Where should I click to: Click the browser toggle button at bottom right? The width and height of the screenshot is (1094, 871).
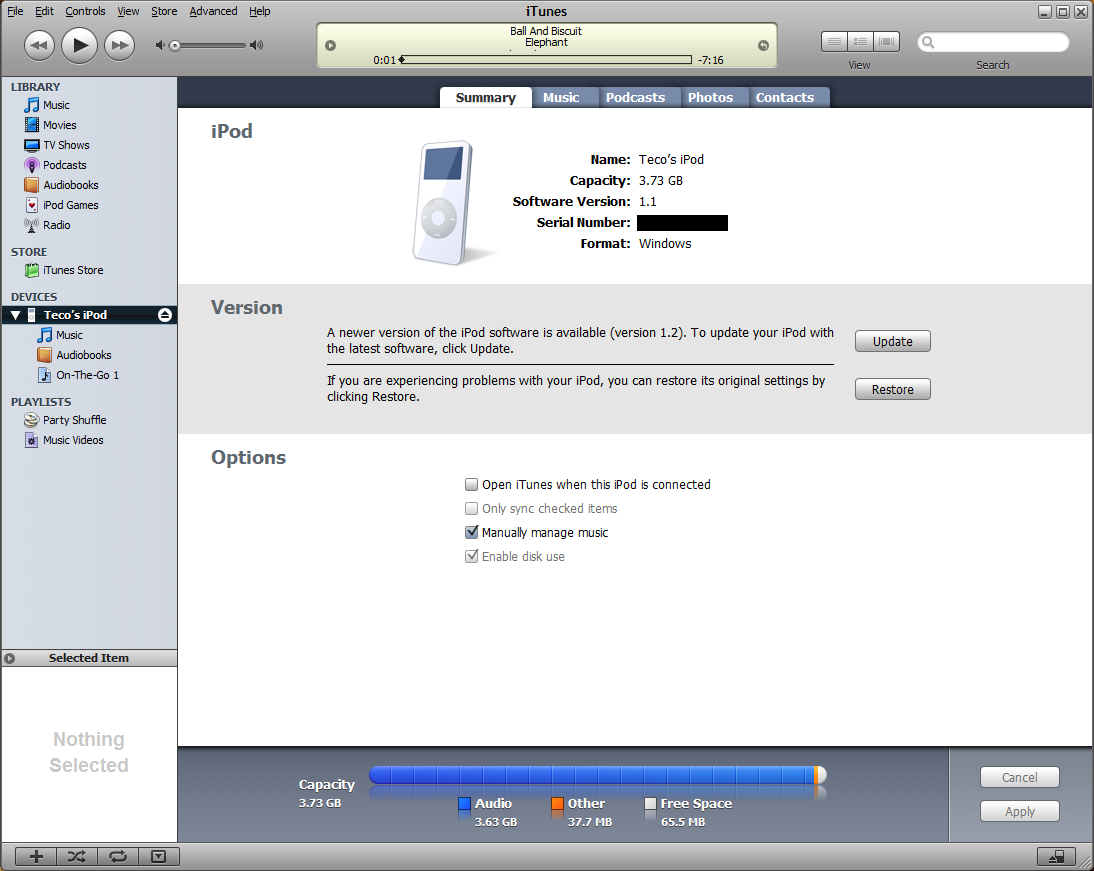1056,856
